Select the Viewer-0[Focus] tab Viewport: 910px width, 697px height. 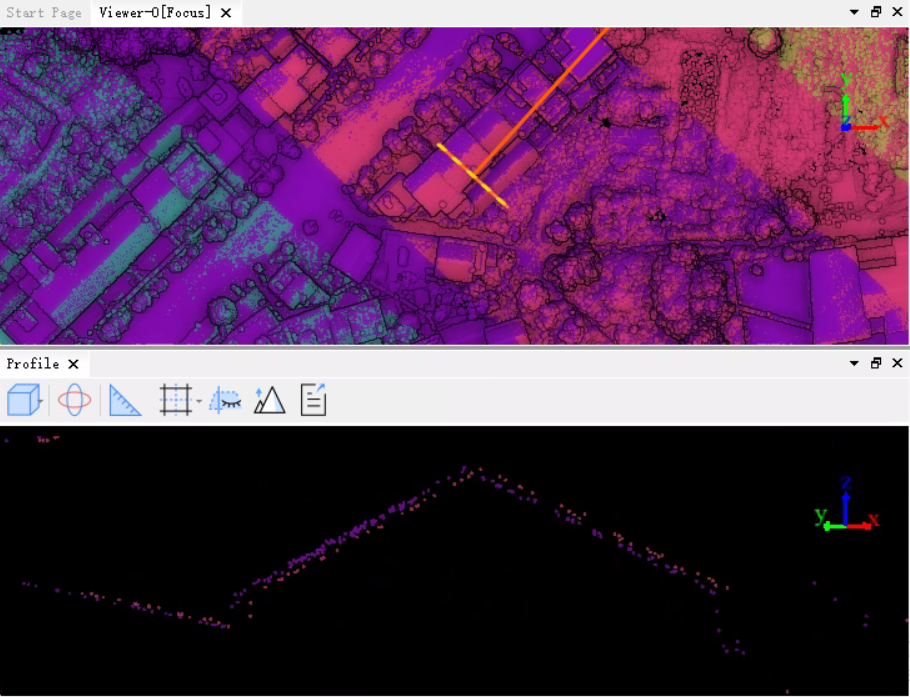(x=155, y=13)
